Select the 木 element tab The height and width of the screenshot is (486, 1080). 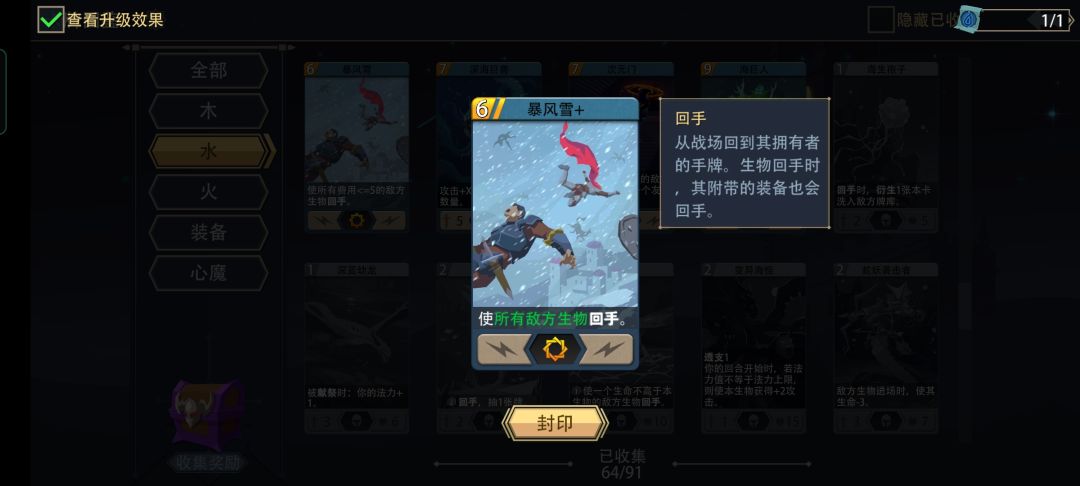209,111
